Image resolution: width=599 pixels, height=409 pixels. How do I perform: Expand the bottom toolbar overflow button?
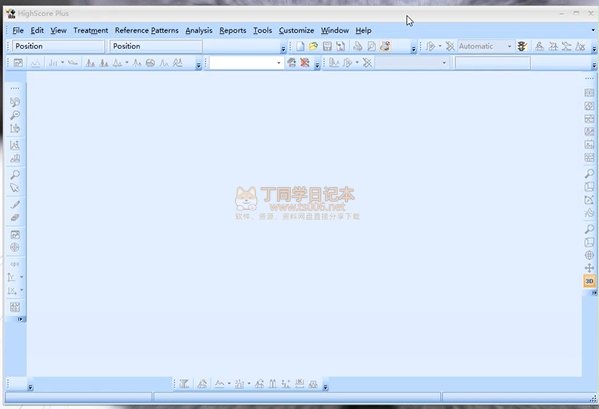tap(325, 387)
